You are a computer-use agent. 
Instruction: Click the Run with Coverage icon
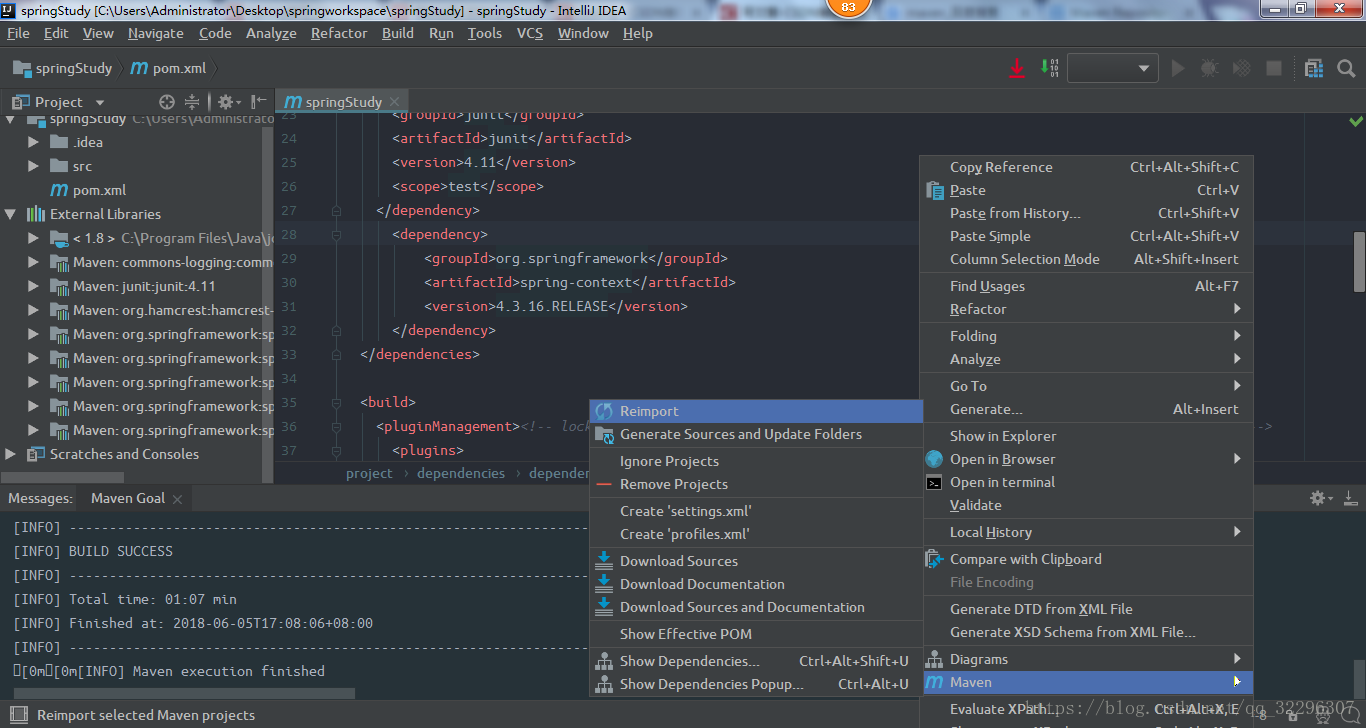pos(1241,68)
